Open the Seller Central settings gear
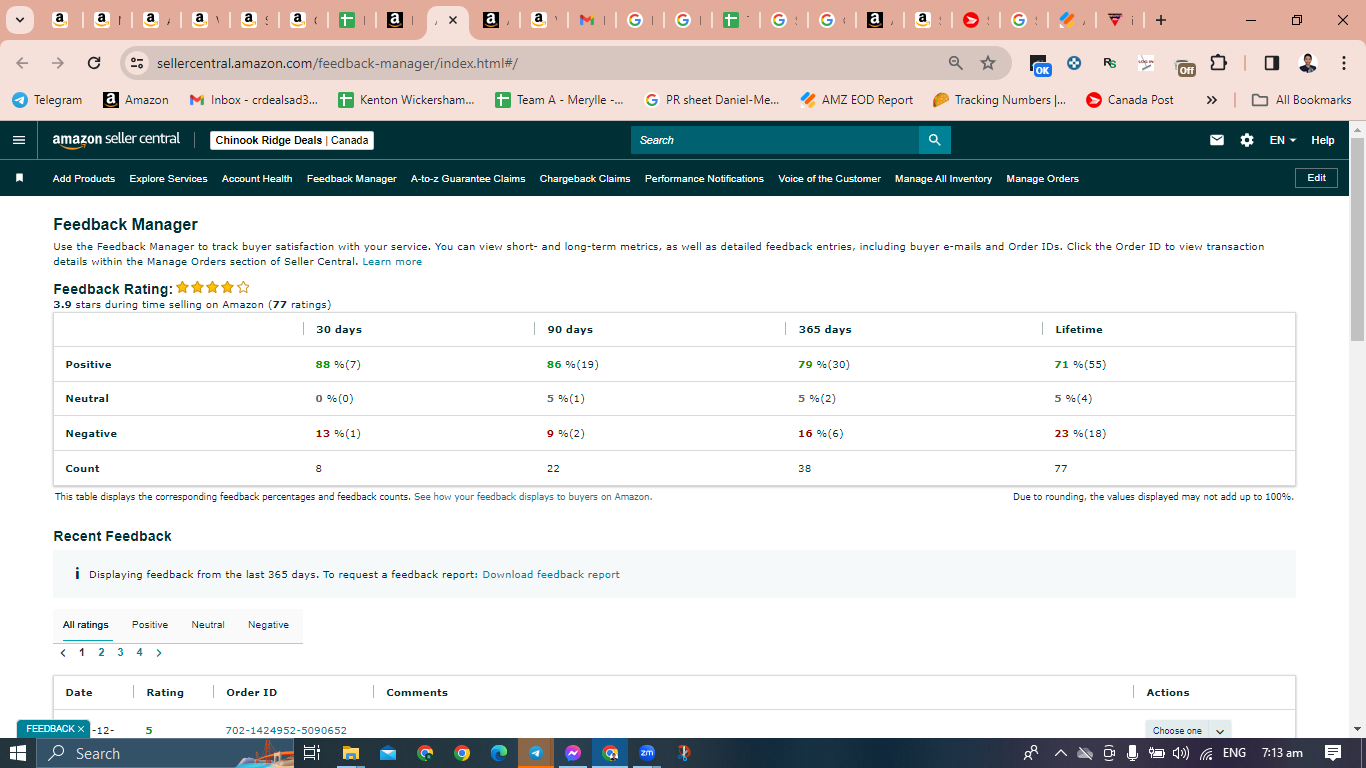Image resolution: width=1366 pixels, height=768 pixels. tap(1247, 140)
